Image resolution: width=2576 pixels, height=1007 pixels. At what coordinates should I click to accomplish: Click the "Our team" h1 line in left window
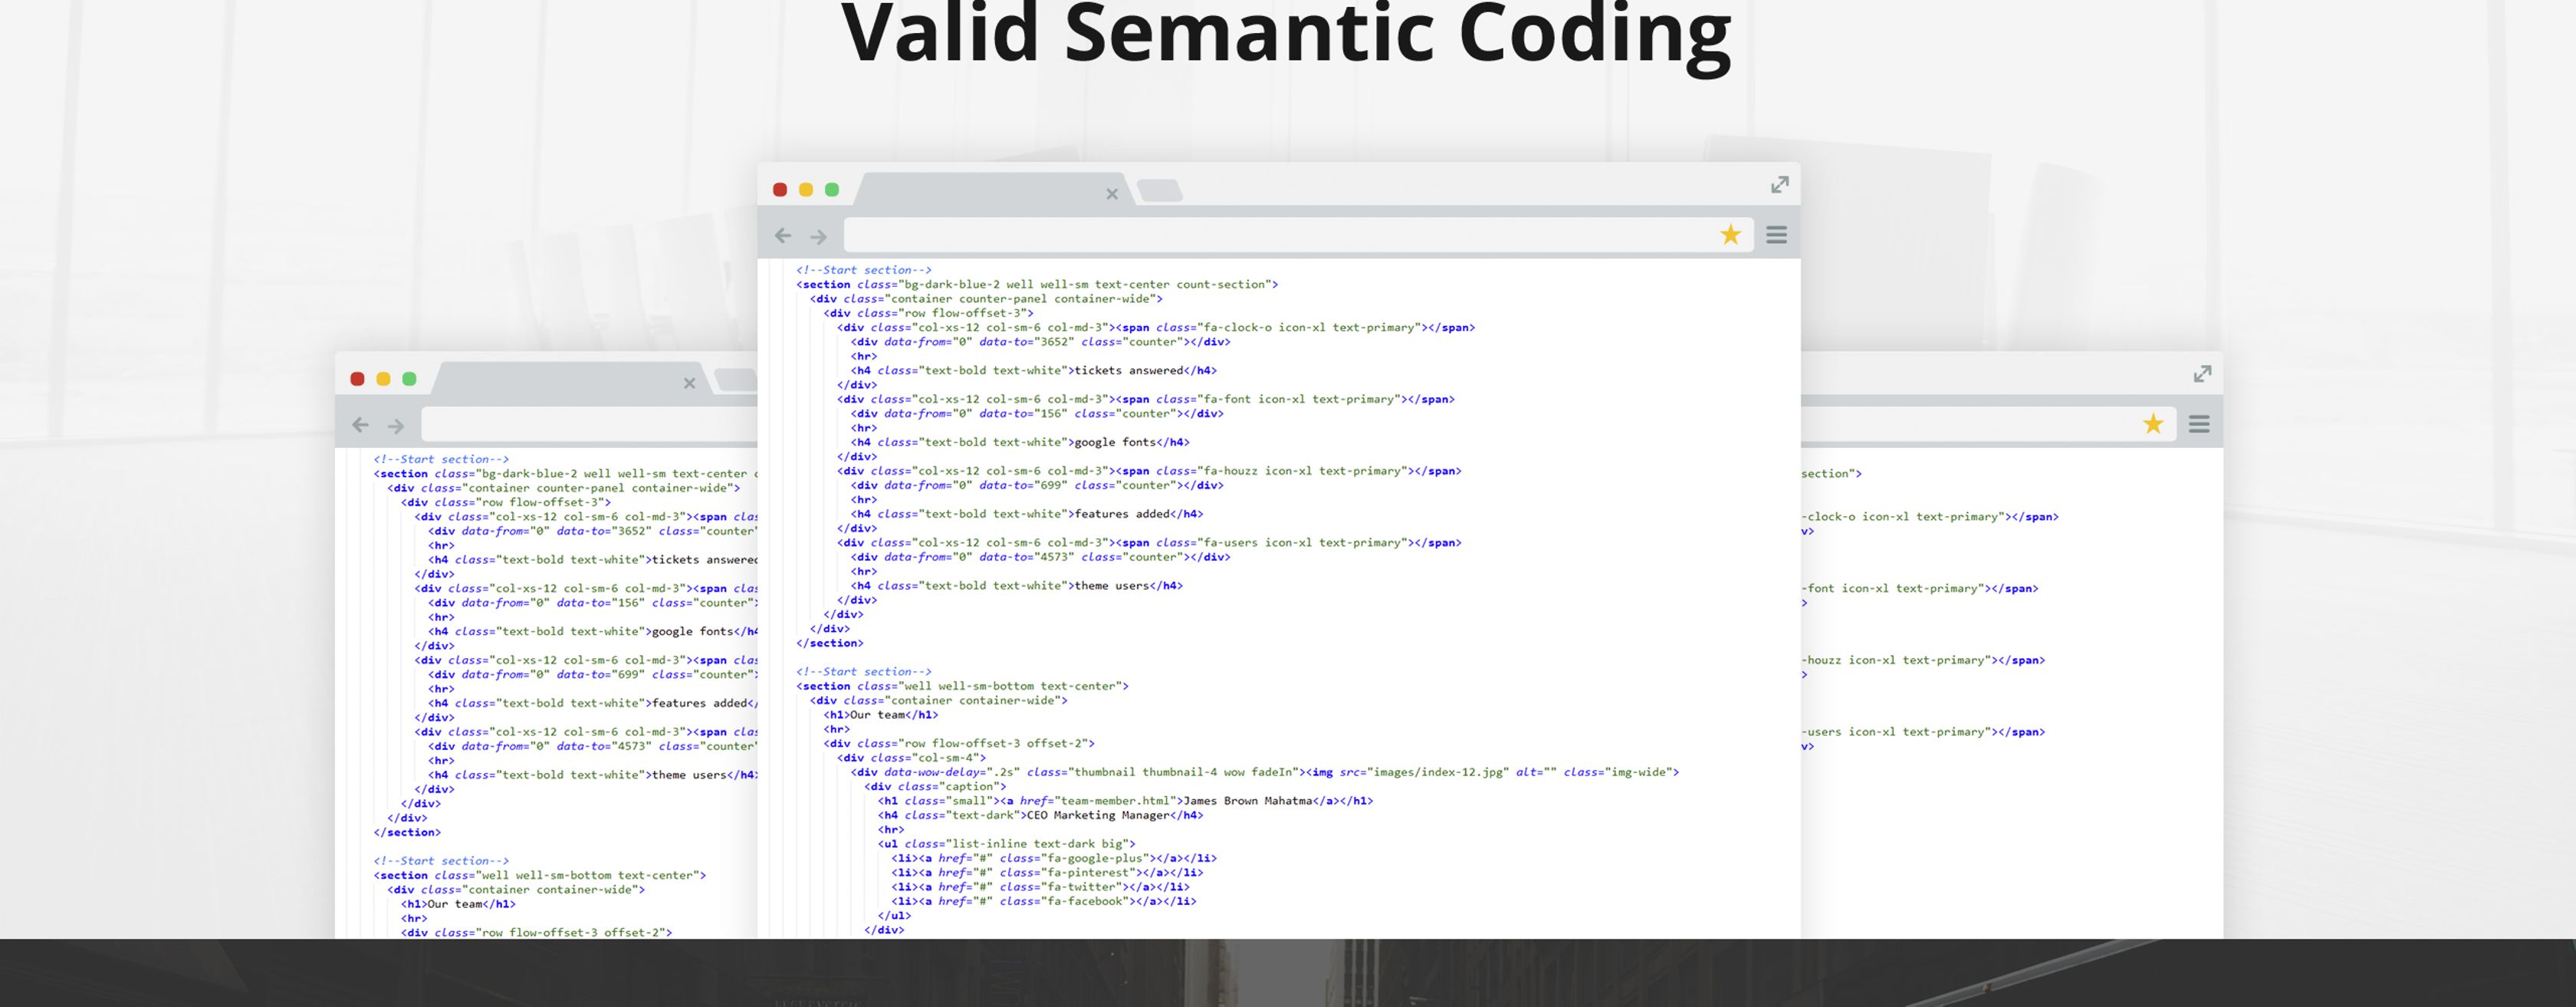coord(459,904)
